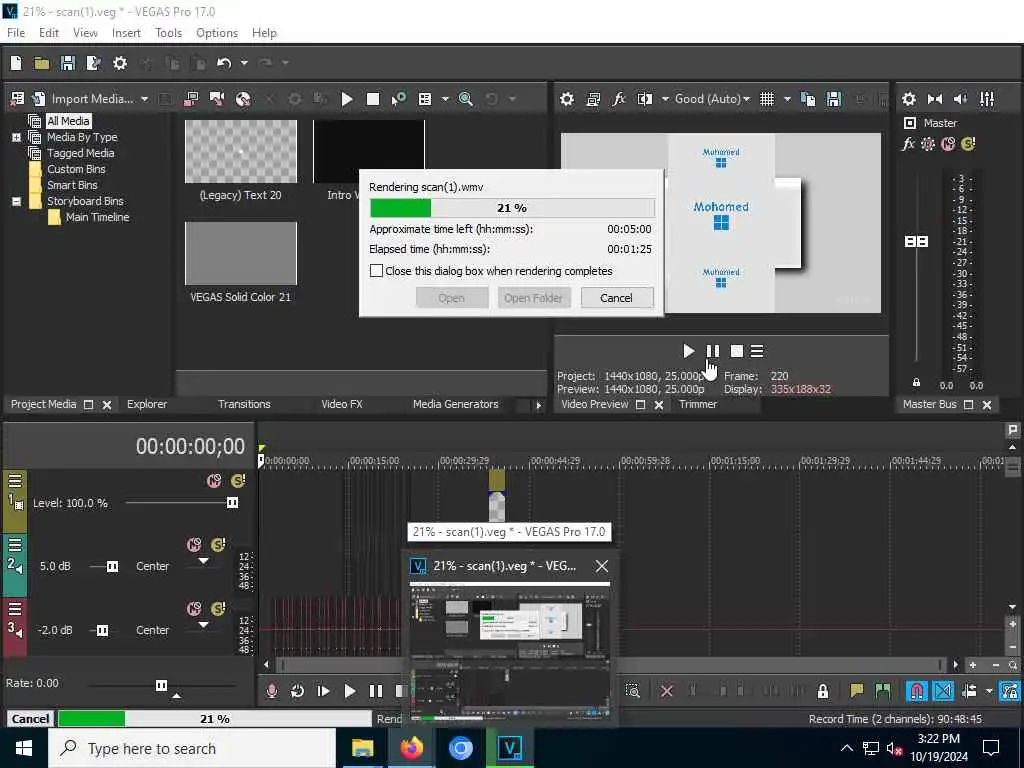Open the File menu

(x=16, y=33)
